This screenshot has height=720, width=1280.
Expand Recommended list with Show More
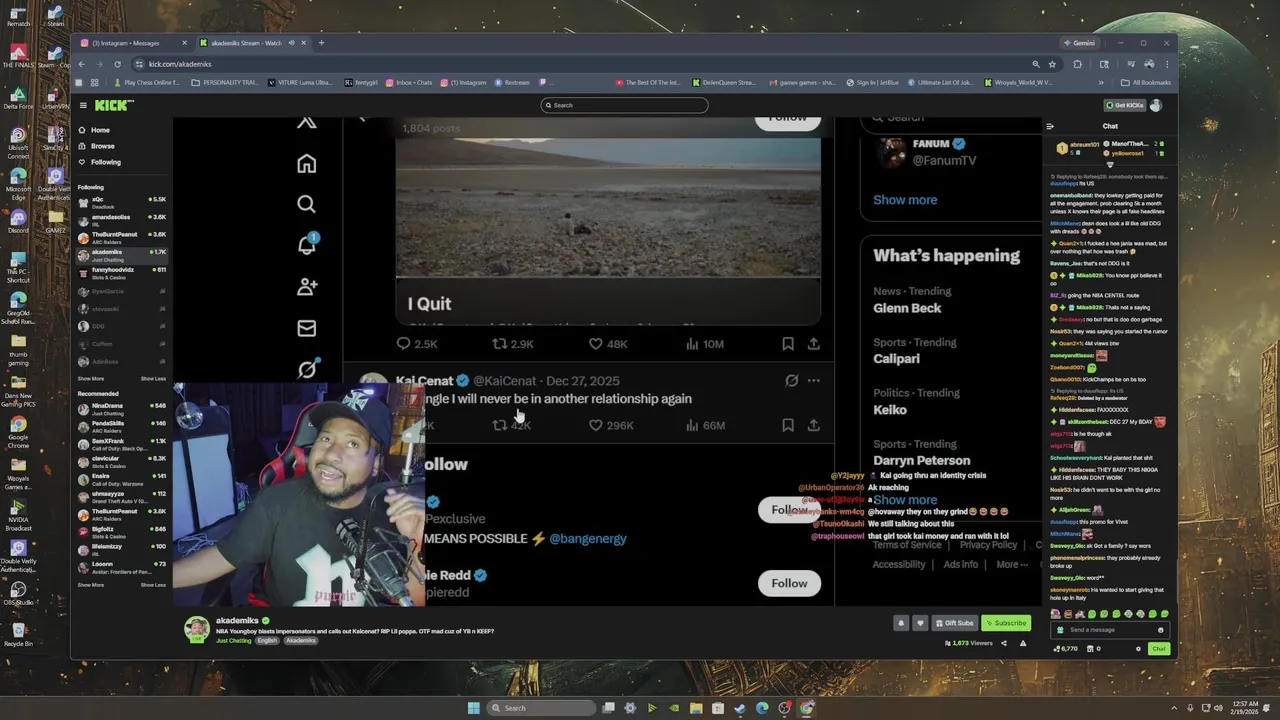click(91, 585)
